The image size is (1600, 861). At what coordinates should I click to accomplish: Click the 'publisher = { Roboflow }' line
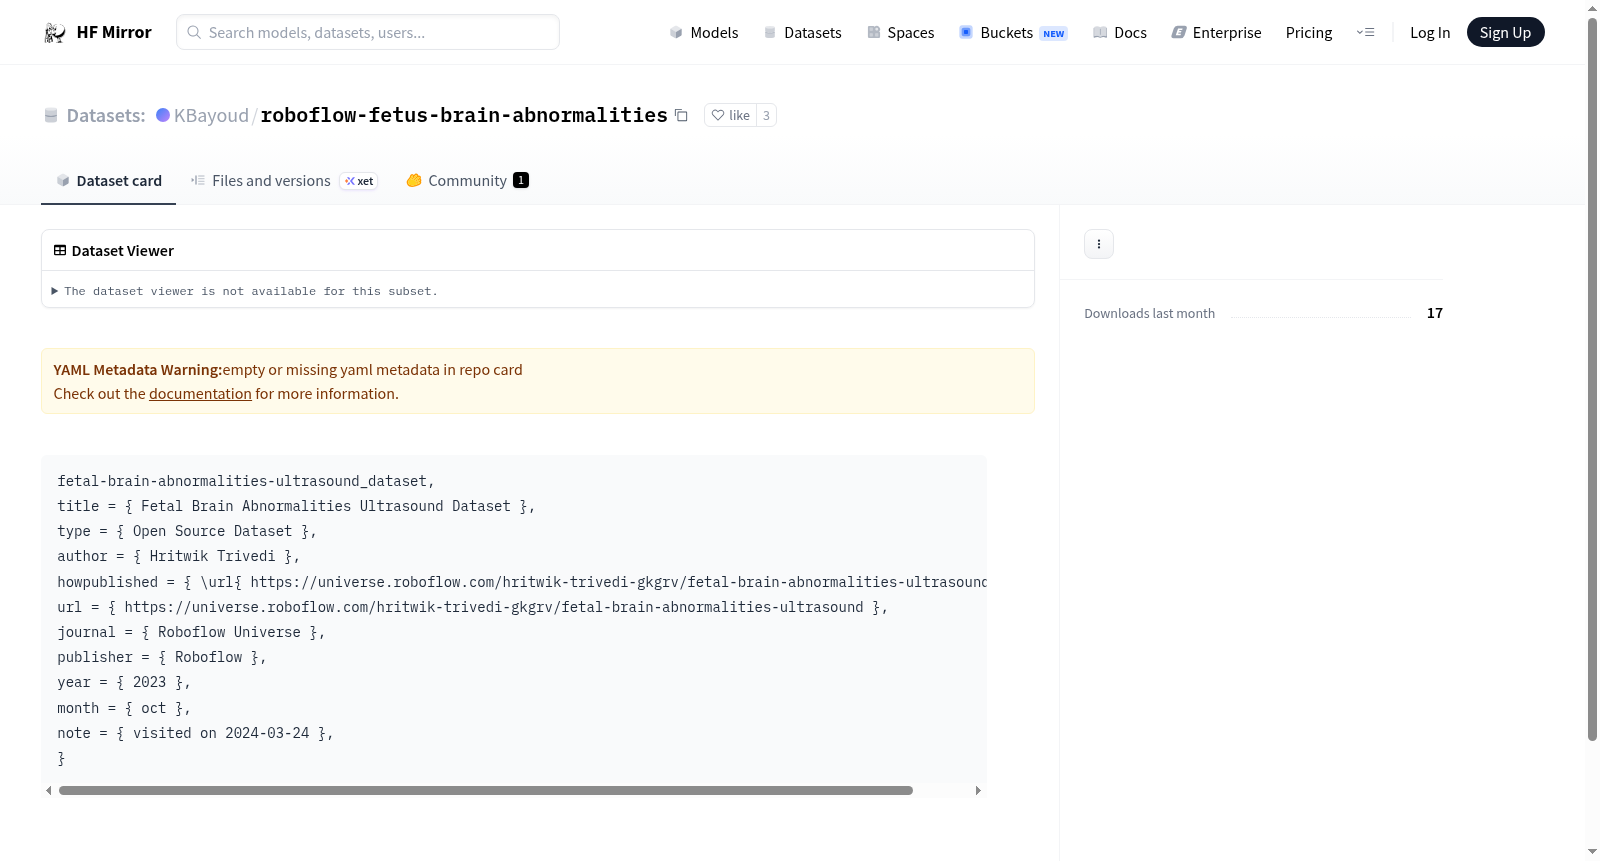coord(162,657)
